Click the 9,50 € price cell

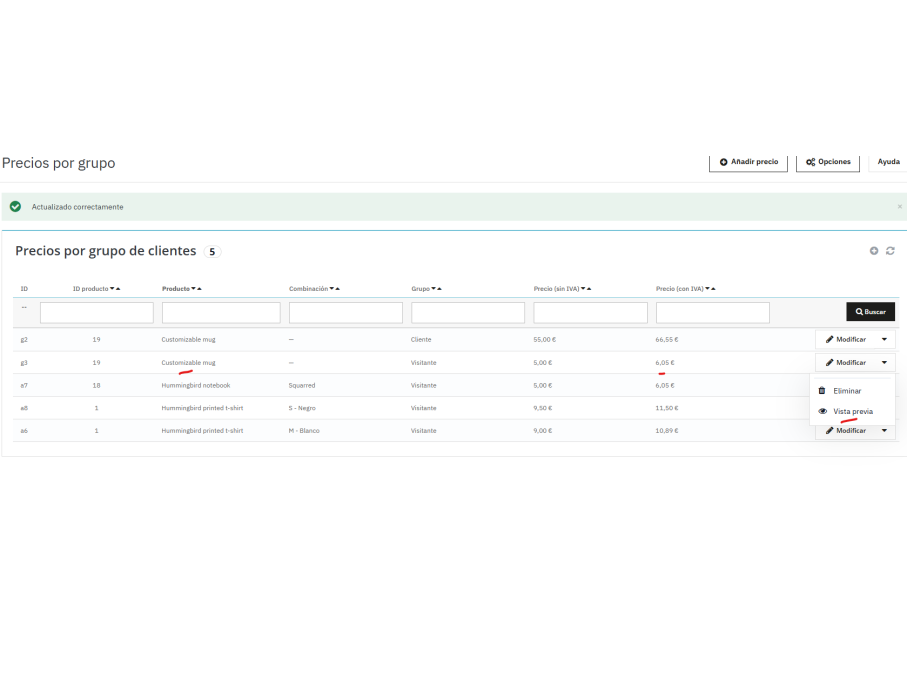click(543, 408)
